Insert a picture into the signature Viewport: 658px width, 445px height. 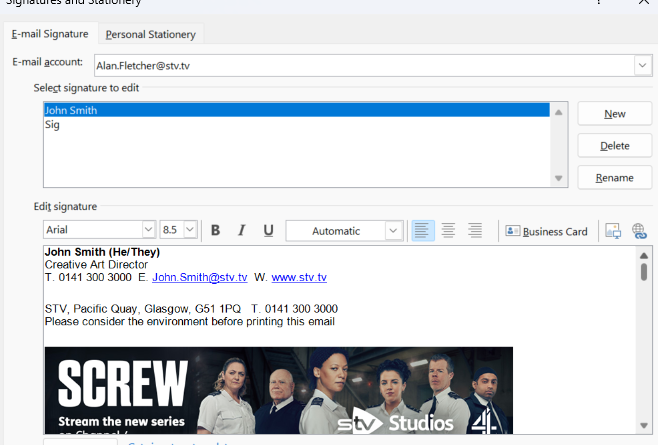coord(613,231)
